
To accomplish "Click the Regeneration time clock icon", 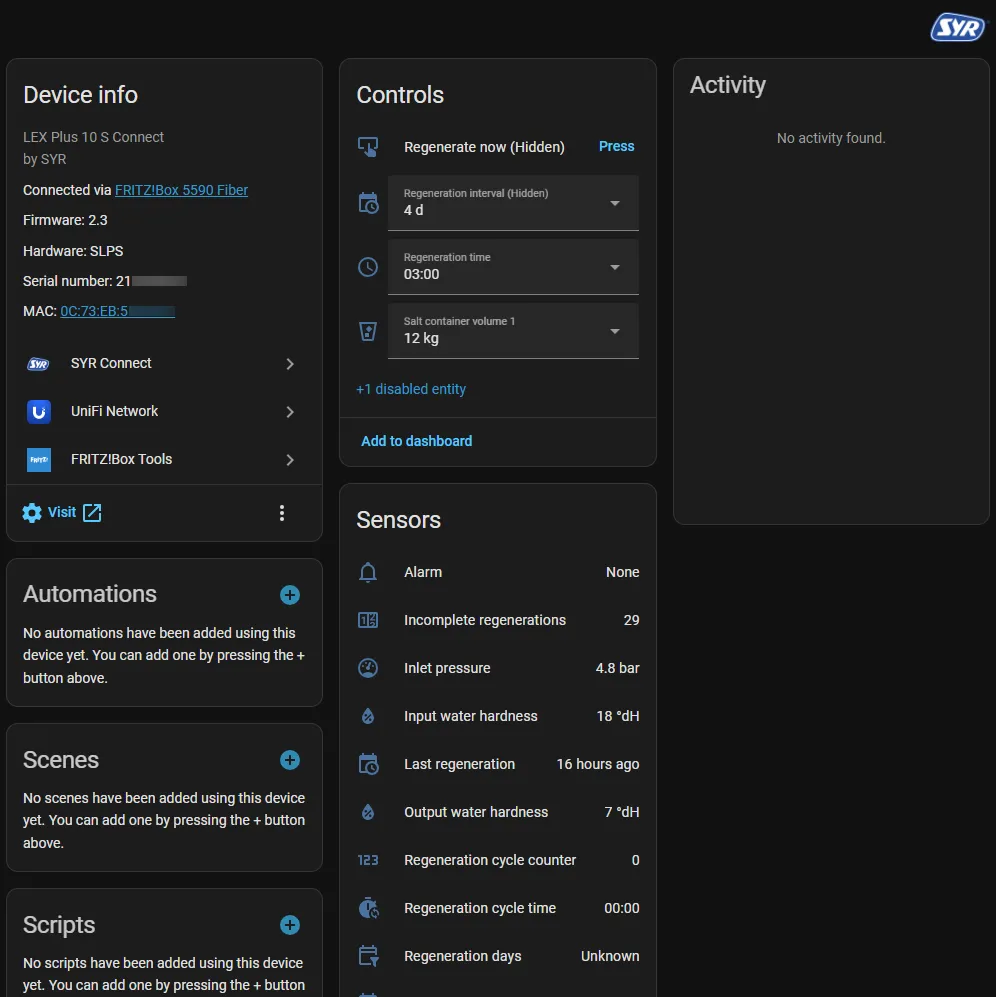I will pyautogui.click(x=368, y=267).
